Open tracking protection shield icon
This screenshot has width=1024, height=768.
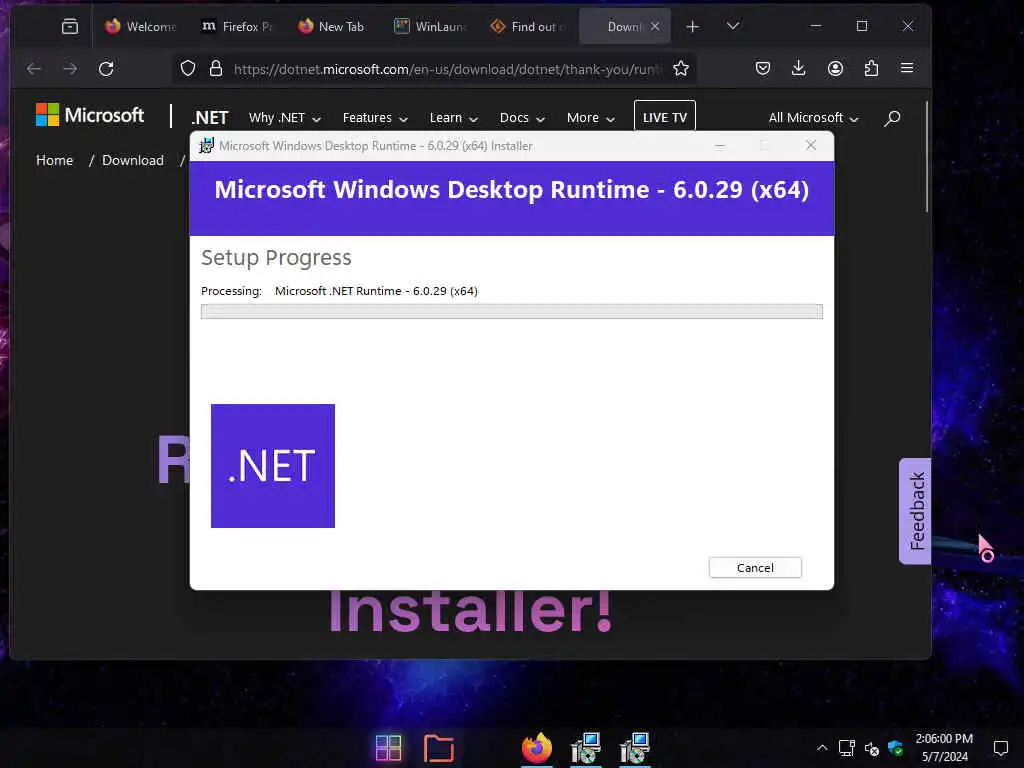188,69
